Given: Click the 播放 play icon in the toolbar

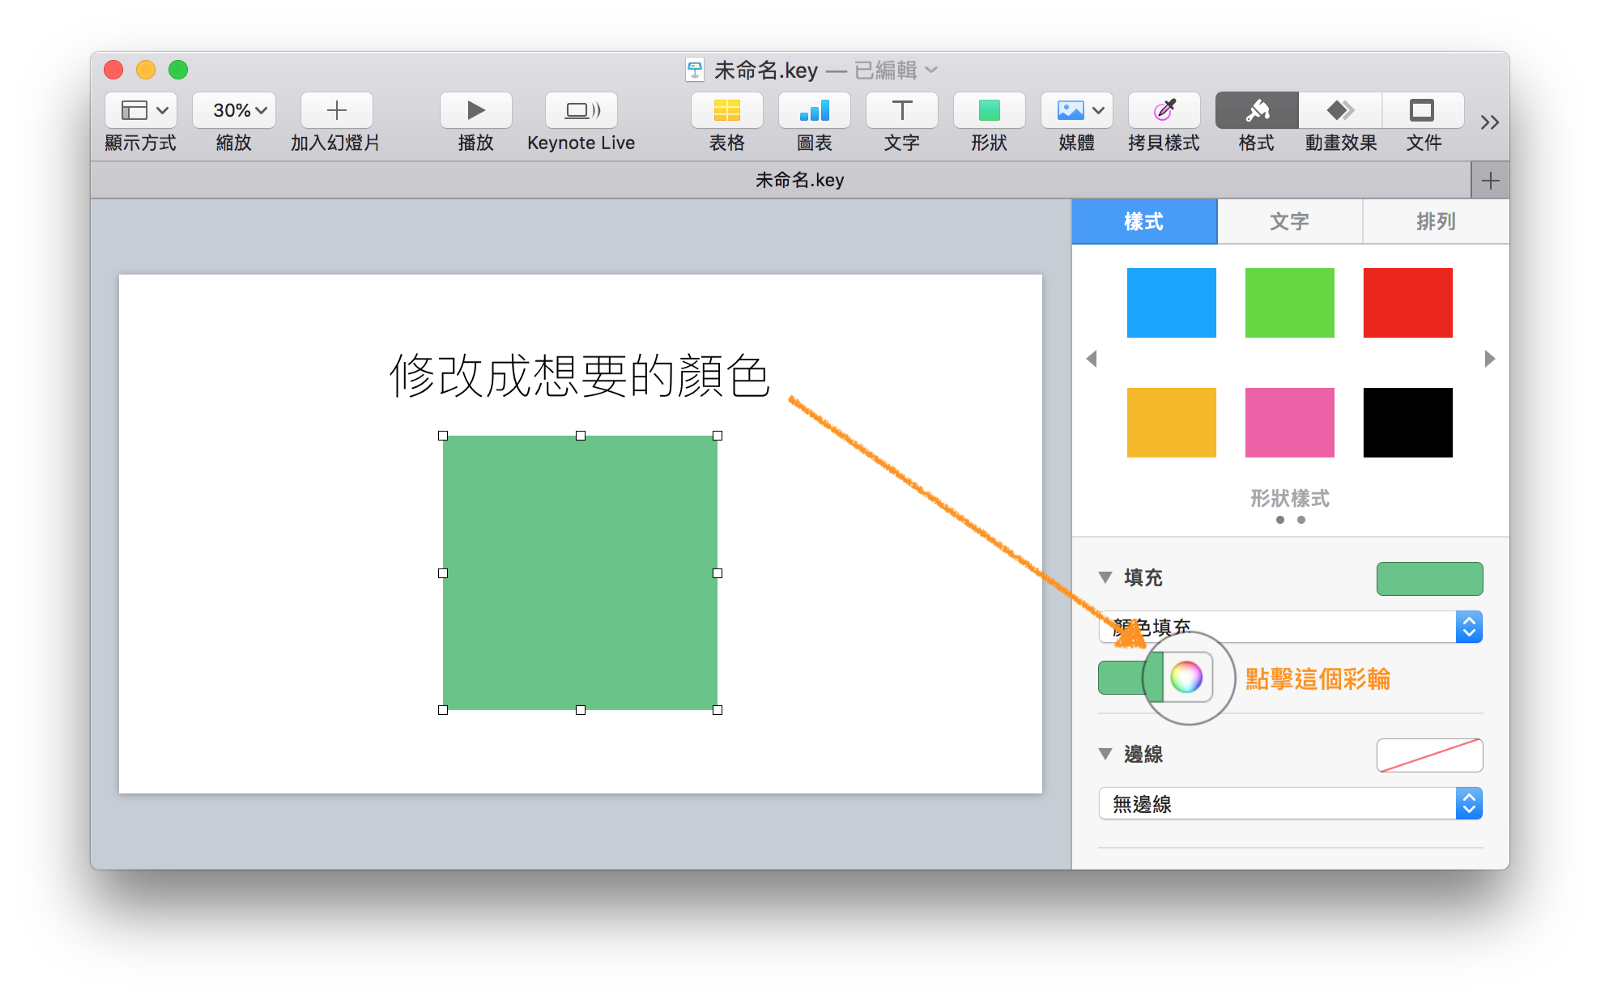Looking at the screenshot, I should point(475,110).
